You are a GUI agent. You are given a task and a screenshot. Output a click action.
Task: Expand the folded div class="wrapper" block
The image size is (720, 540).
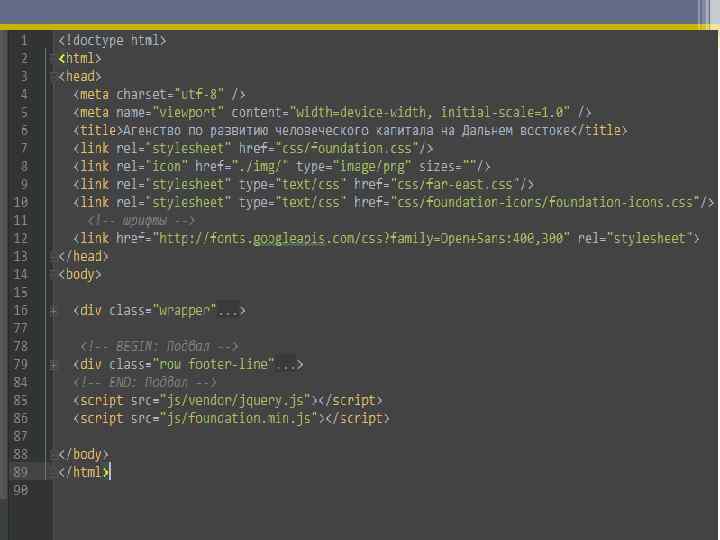click(x=53, y=311)
